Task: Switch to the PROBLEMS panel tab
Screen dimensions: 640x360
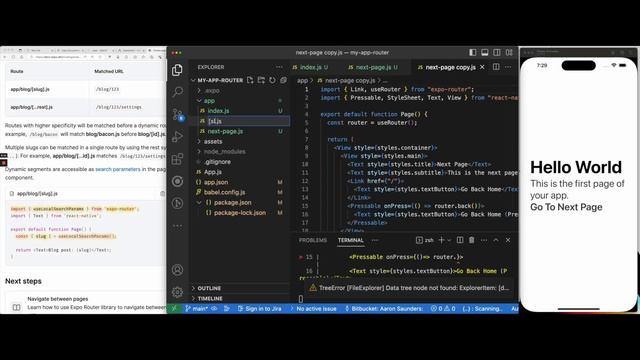Action: click(x=313, y=240)
